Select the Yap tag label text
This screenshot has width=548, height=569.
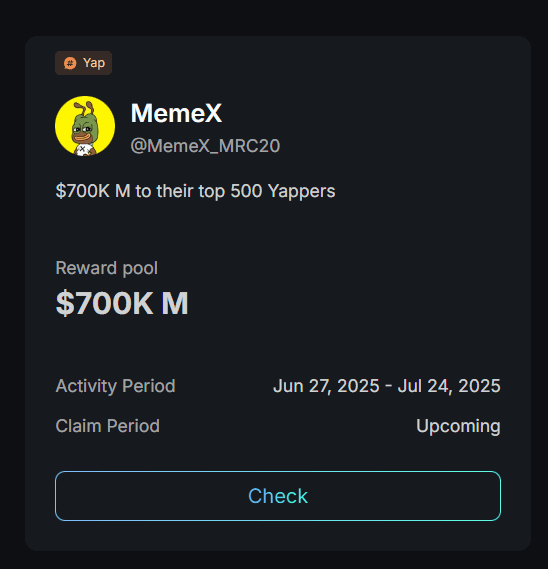pos(94,63)
